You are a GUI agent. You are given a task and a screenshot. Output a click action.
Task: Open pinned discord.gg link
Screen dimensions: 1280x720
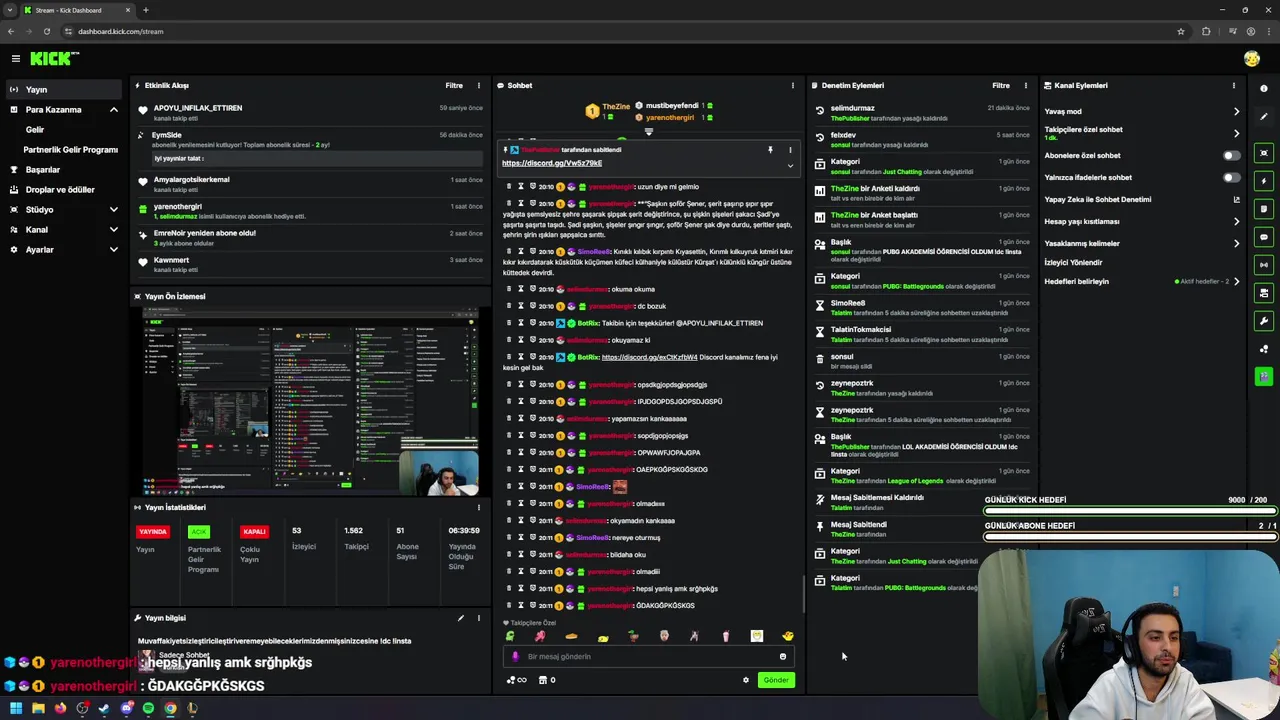click(x=552, y=163)
